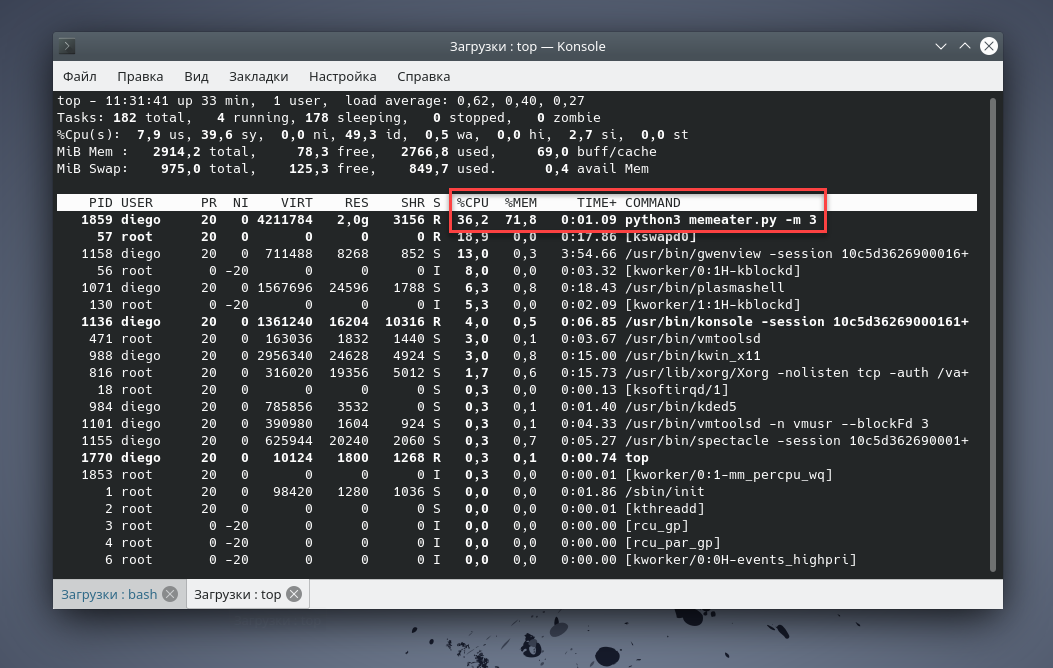Open the Настройка menu
Viewport: 1053px width, 668px height.
(x=342, y=76)
